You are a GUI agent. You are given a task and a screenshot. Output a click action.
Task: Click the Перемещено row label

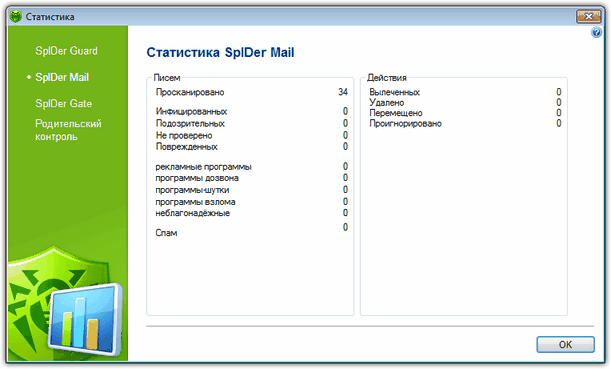click(396, 113)
